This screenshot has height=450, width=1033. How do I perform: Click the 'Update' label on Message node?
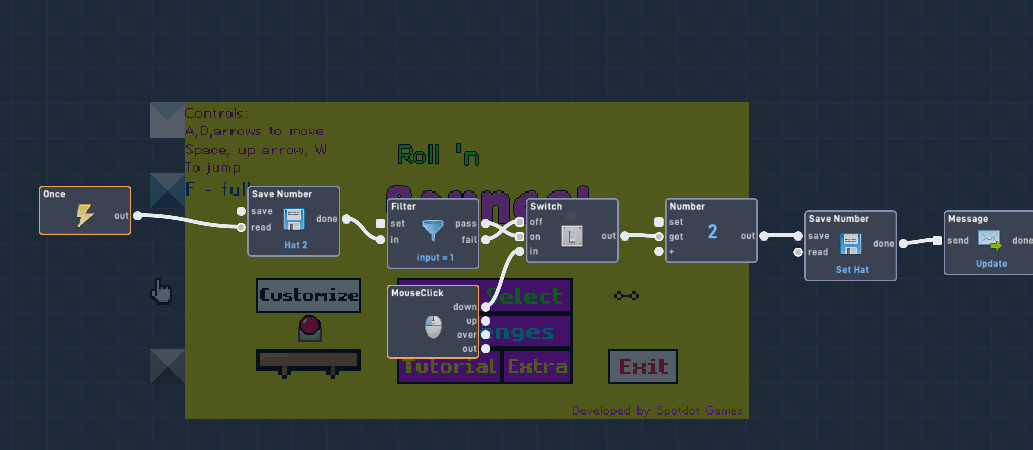tap(991, 264)
